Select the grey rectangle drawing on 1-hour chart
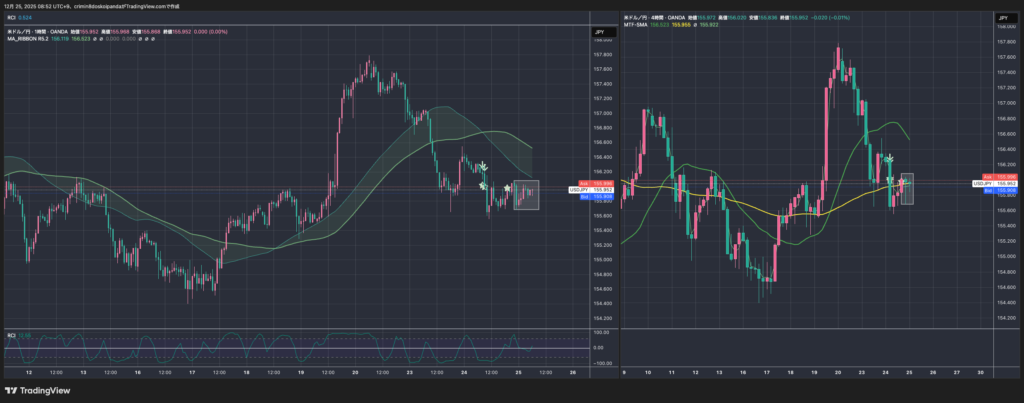Screen dimensions: 1024x403 526,195
